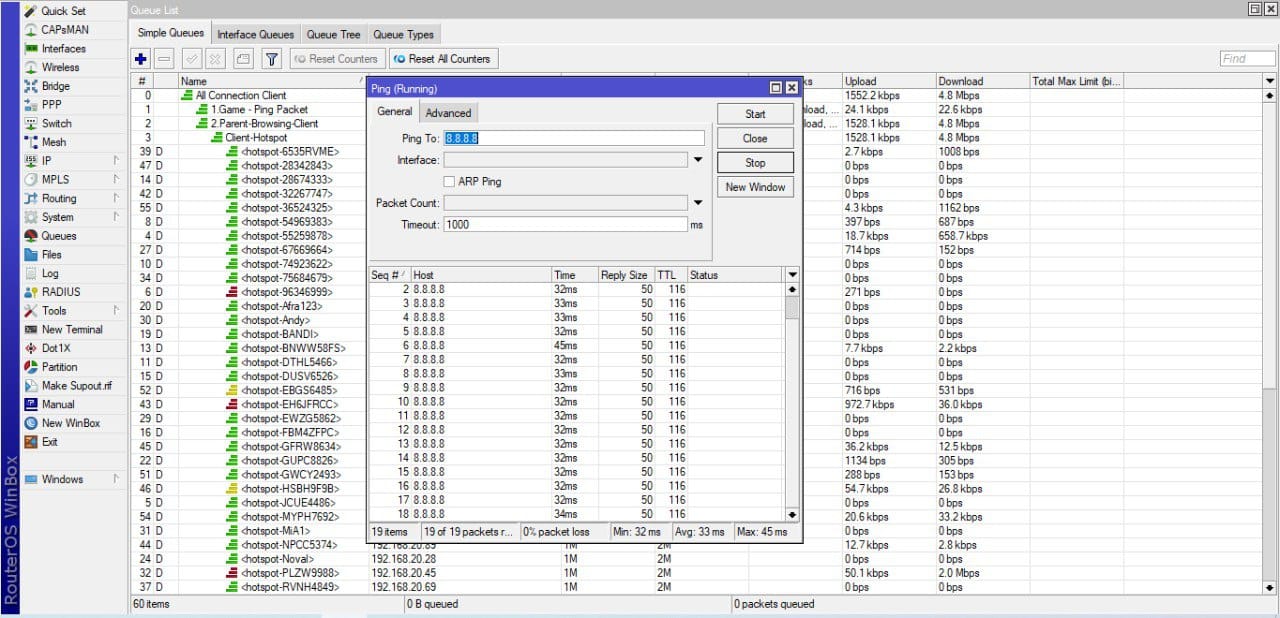Expand the MPLS submenu arrow
The width and height of the screenshot is (1280, 618).
point(116,180)
